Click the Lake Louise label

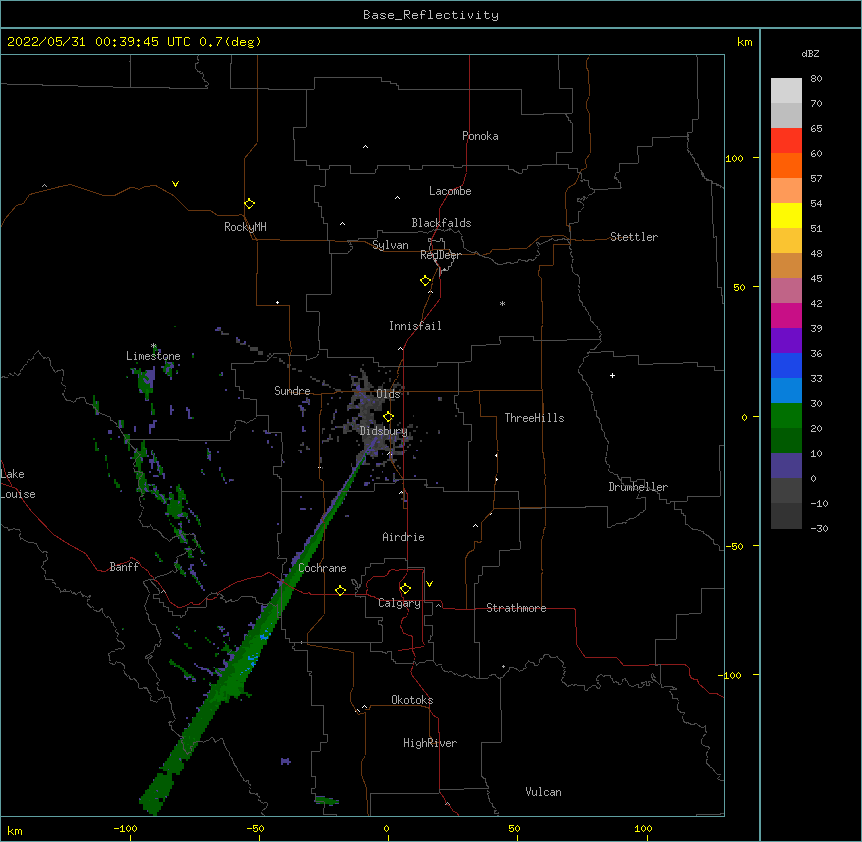pos(17,484)
